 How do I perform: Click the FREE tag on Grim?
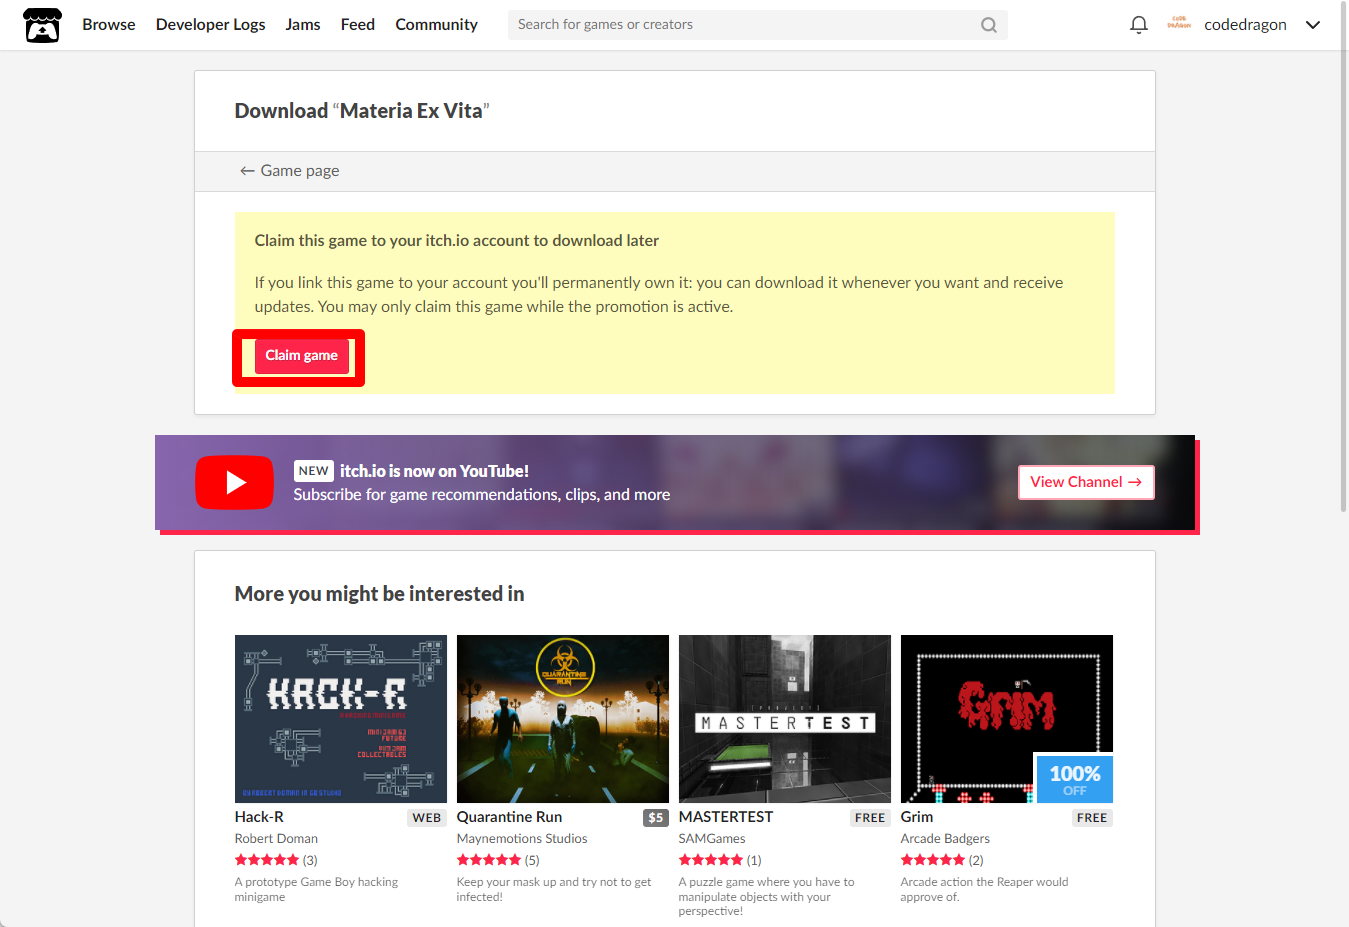click(1092, 818)
